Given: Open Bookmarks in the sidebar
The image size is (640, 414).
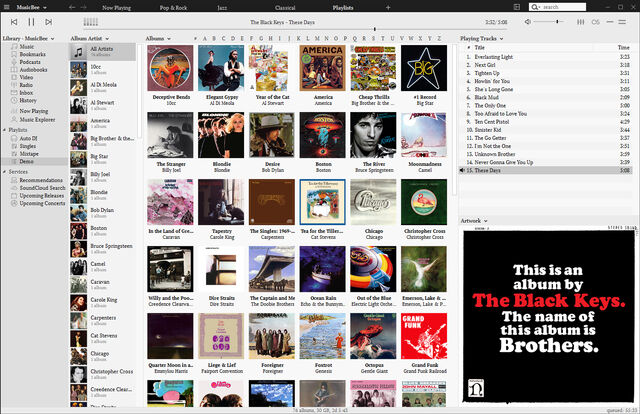Looking at the screenshot, I should click(x=32, y=54).
